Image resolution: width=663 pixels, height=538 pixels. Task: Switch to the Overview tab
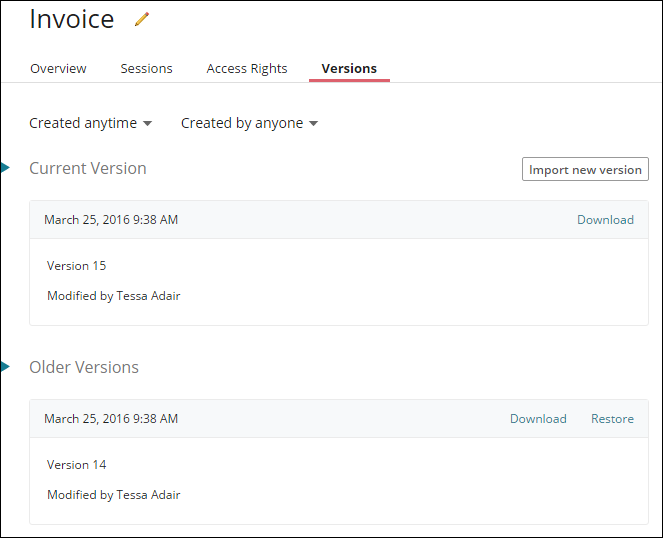[58, 69]
